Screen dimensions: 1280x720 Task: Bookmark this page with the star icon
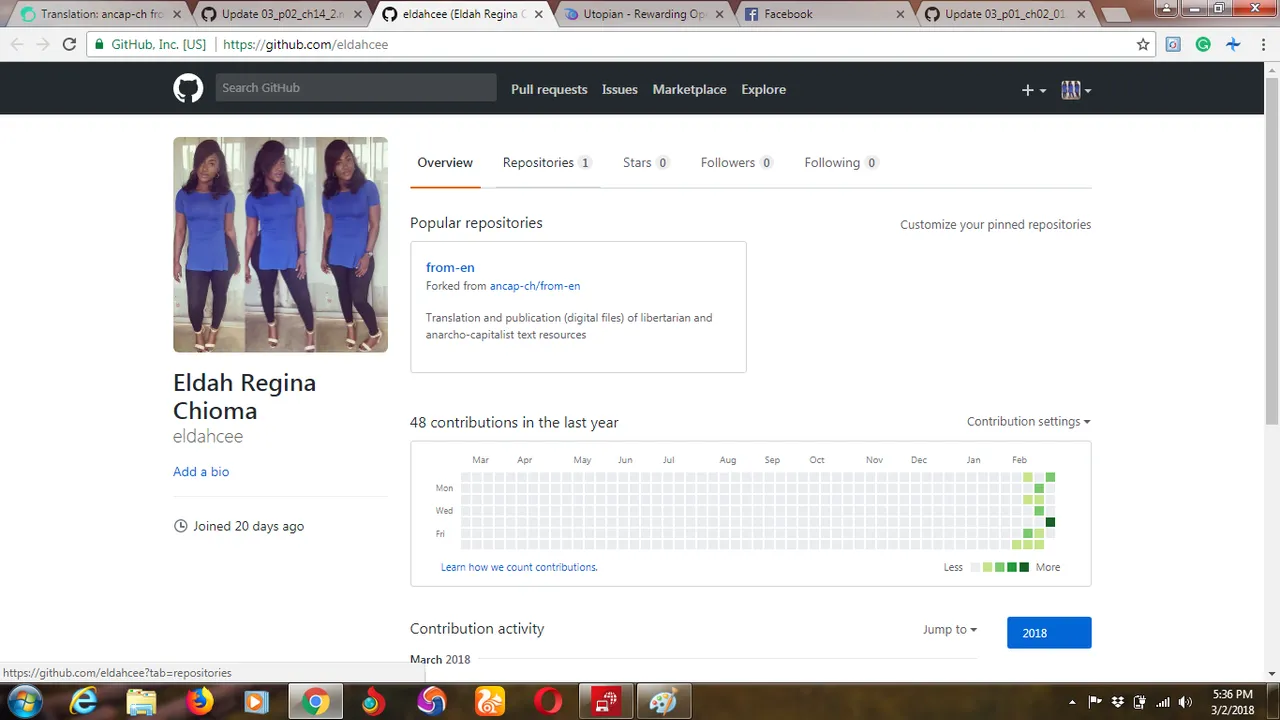1143,44
